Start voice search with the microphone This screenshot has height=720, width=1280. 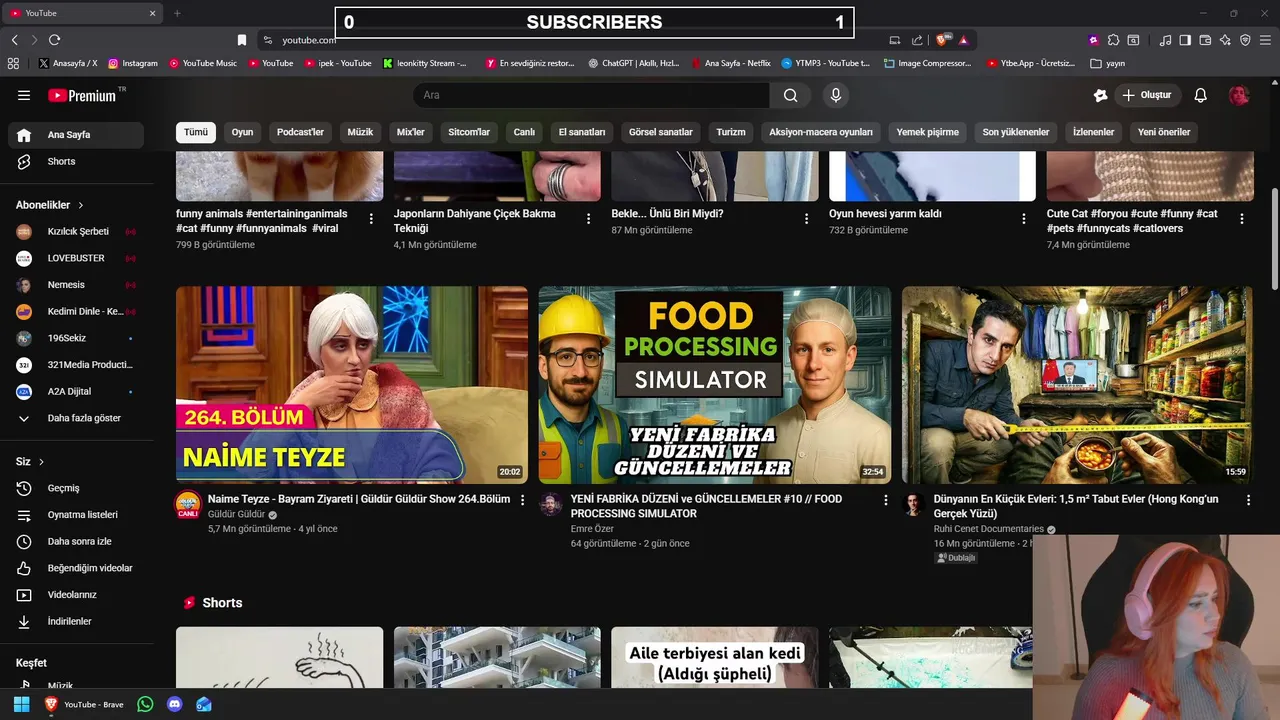point(836,95)
